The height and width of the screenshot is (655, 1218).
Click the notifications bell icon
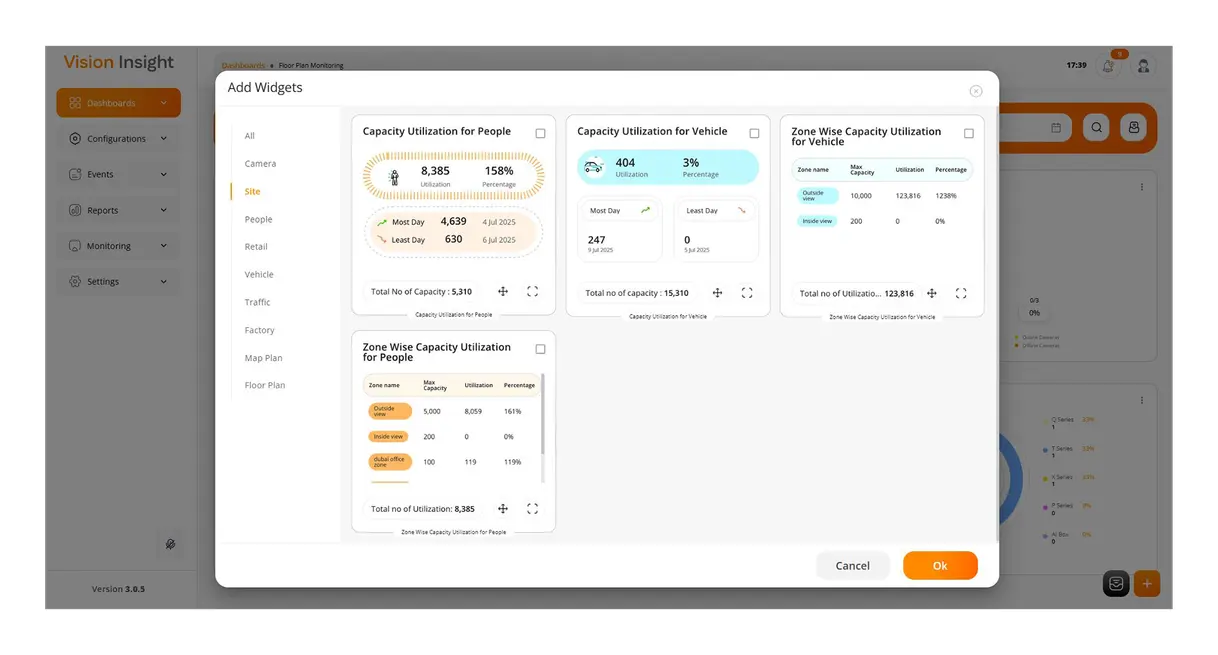point(1108,66)
